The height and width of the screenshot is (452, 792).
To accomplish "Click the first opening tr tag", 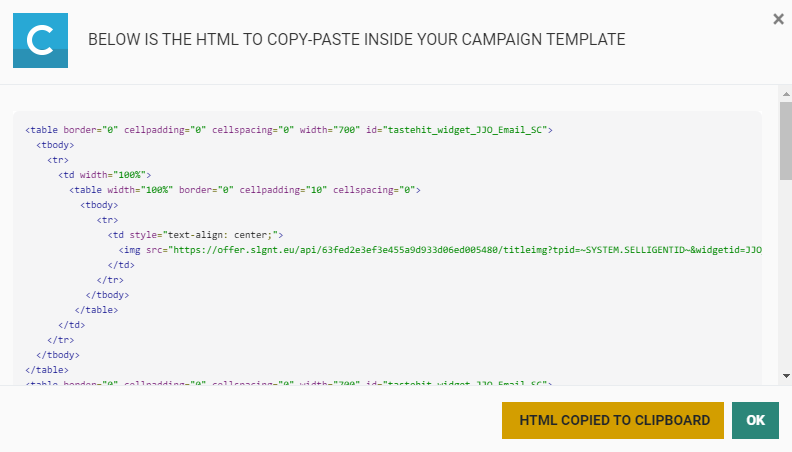I will (58, 160).
